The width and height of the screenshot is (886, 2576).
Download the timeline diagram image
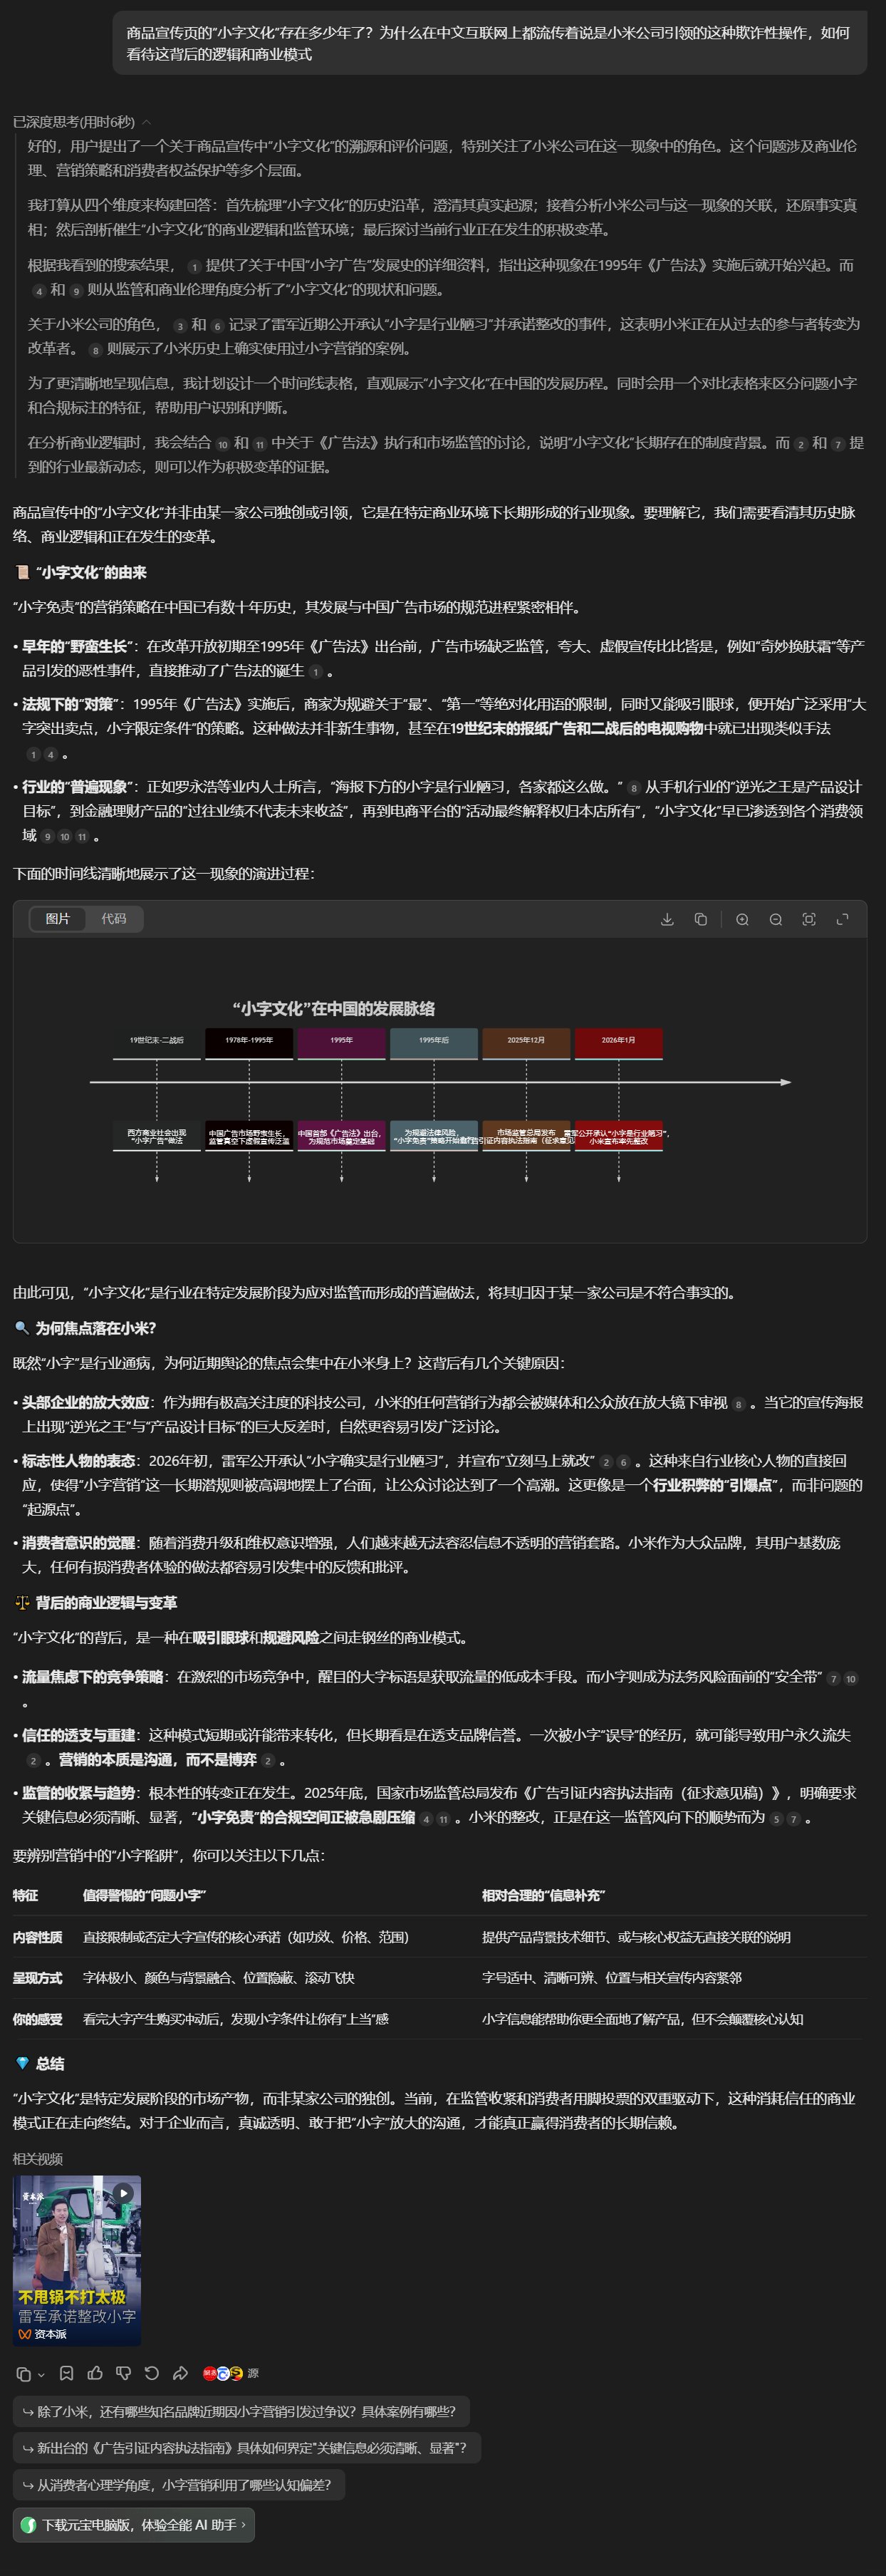[667, 919]
